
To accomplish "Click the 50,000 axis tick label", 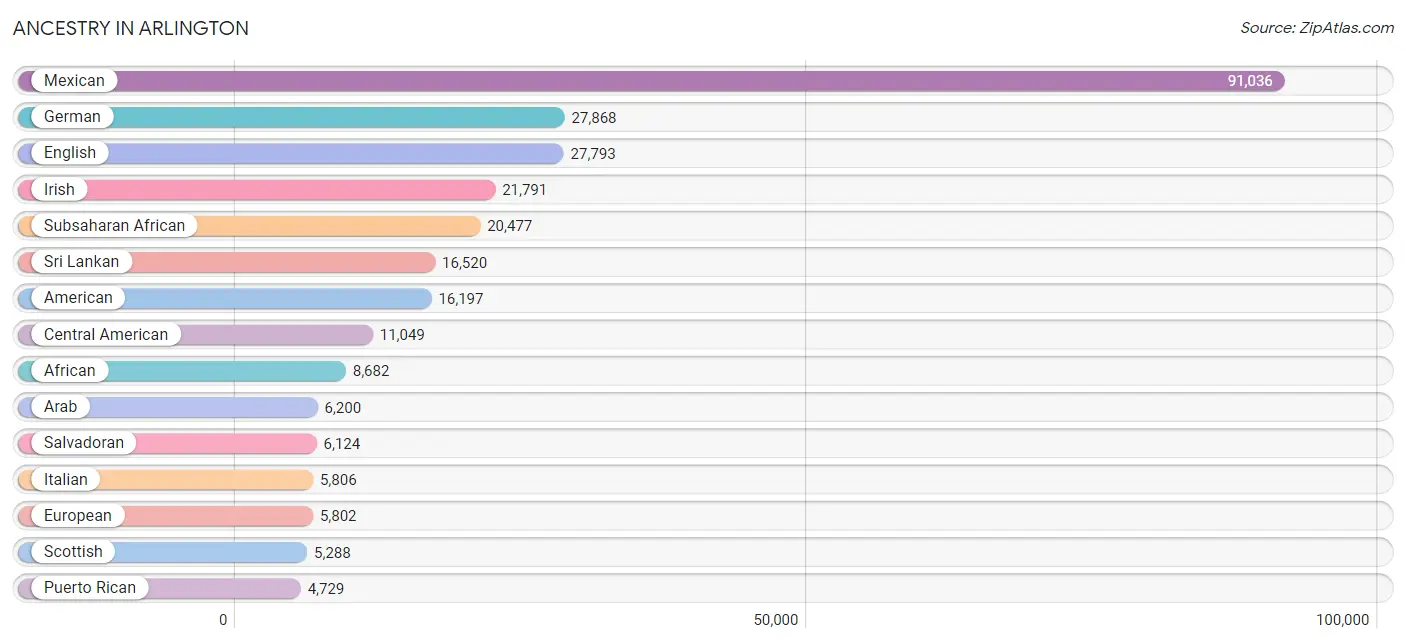I will [776, 620].
